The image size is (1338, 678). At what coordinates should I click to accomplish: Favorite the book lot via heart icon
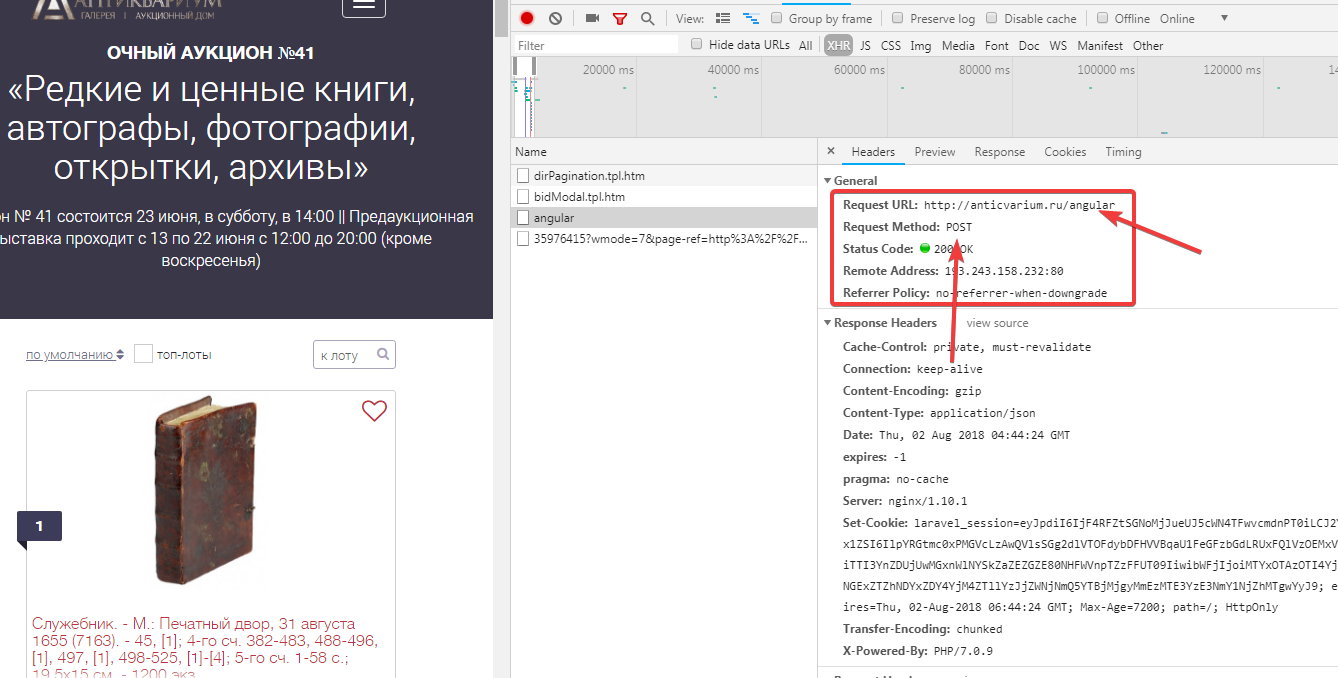coord(374,410)
